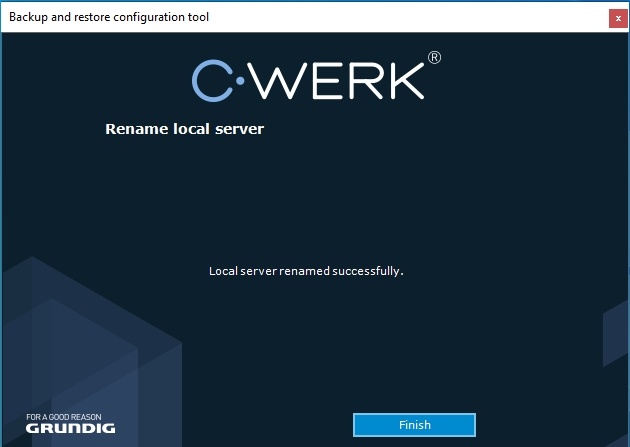Click the letter W in the logo
Image resolution: width=630 pixels, height=447 pixels.
pyautogui.click(x=274, y=81)
